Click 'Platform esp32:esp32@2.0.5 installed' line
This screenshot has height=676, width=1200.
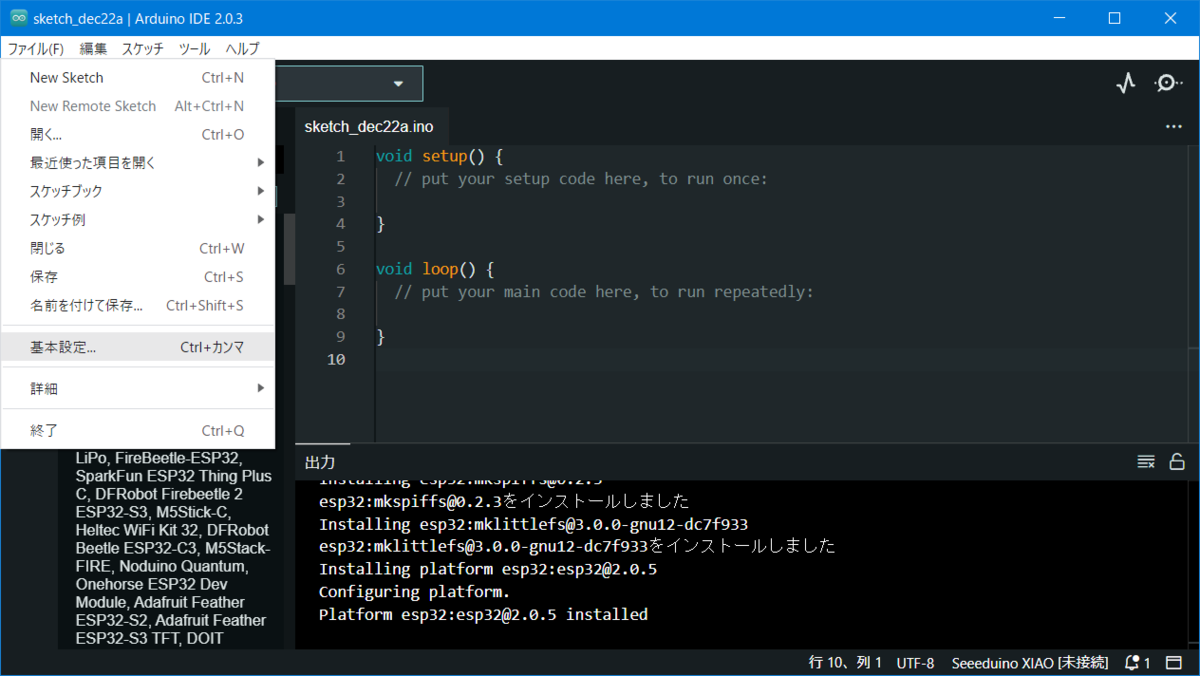tap(483, 614)
